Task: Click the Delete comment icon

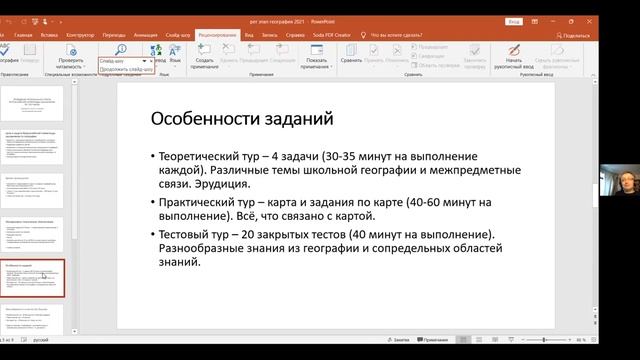Action: point(228,50)
